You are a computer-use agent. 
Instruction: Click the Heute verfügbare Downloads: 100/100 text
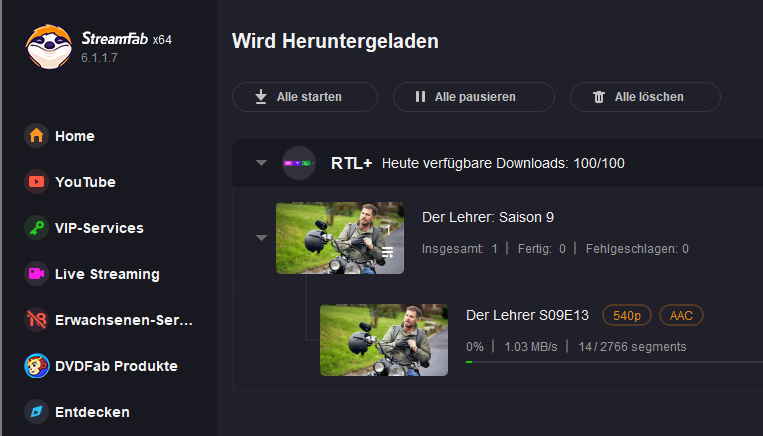[503, 163]
